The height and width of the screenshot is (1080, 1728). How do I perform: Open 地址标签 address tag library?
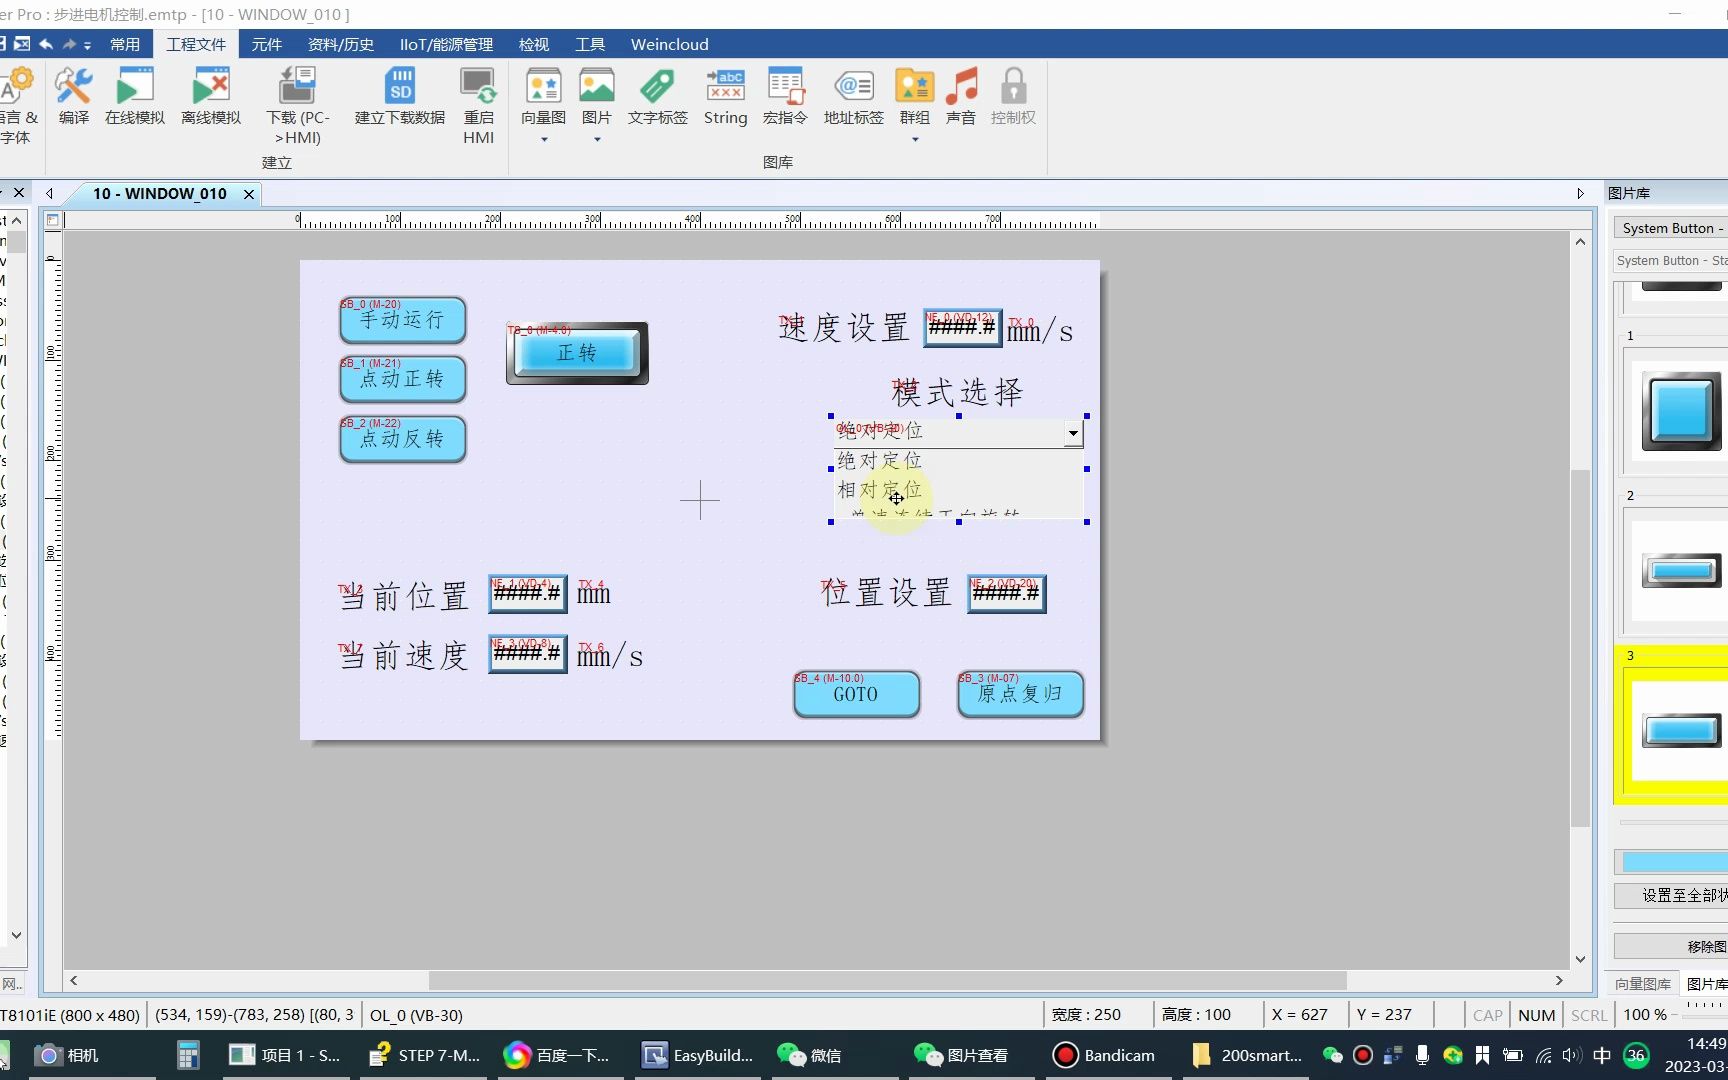853,96
